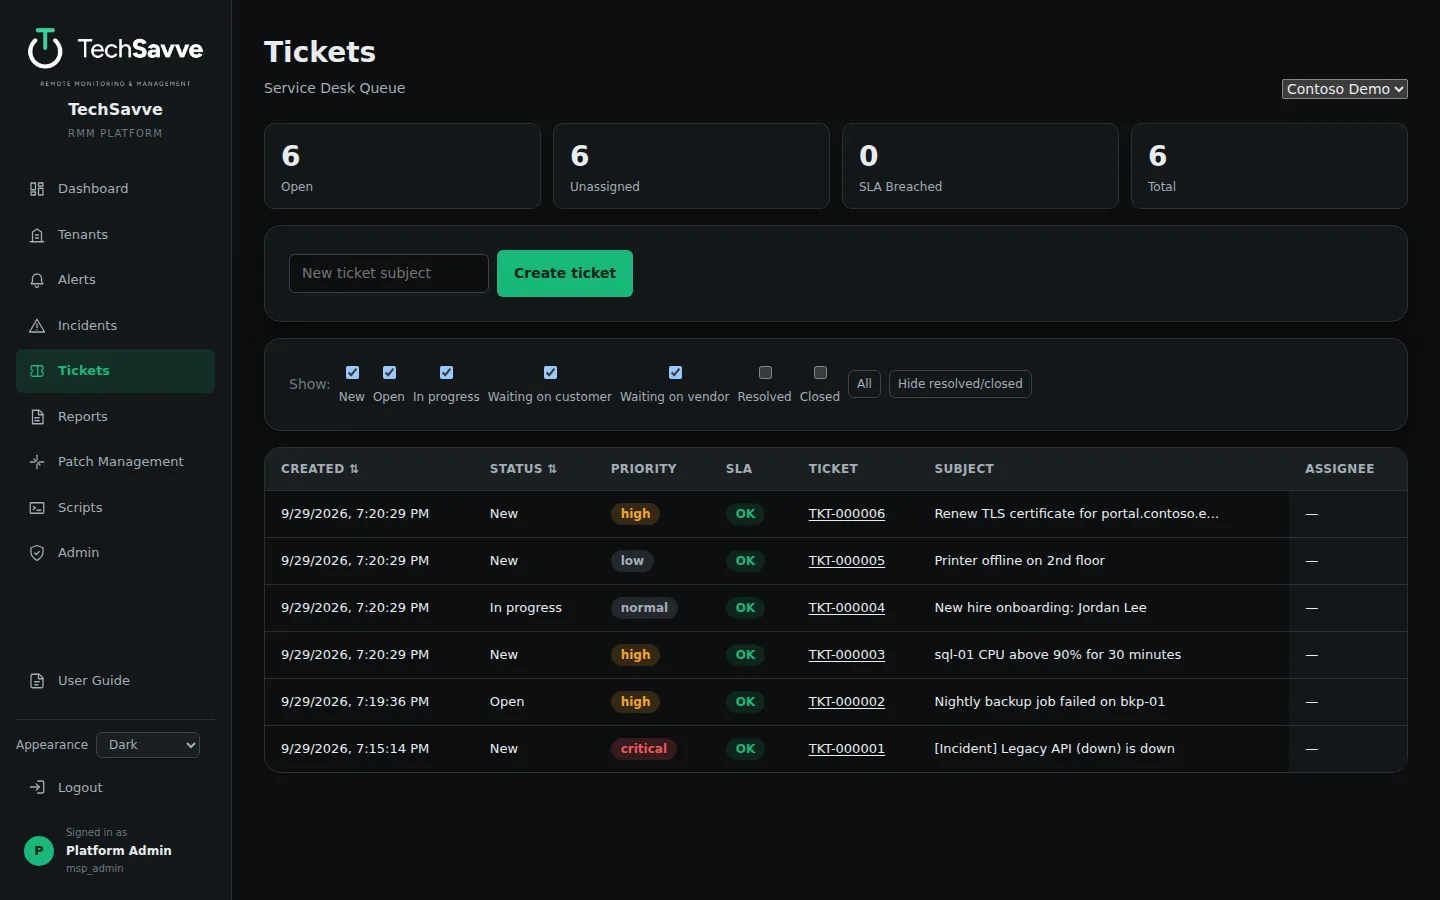Click '[Incident] Legacy API (down) is down'
Image resolution: width=1440 pixels, height=900 pixels.
coord(1054,749)
